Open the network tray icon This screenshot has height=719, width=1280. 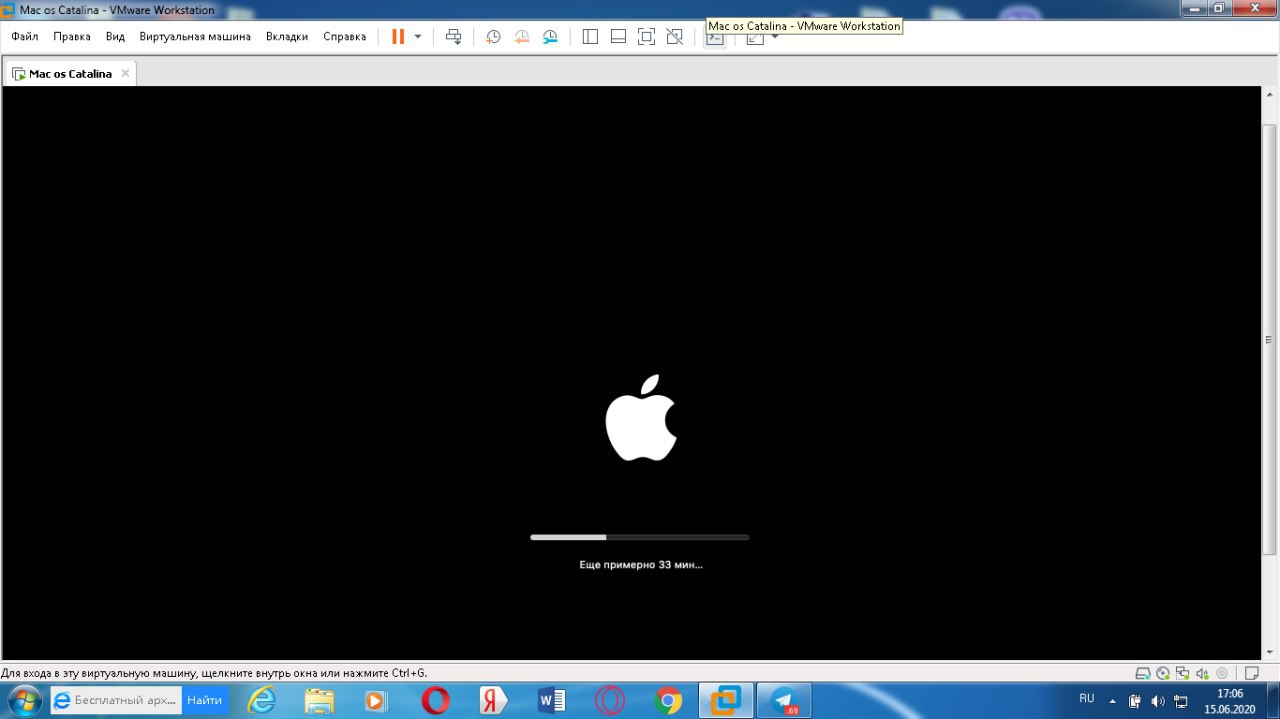[1181, 700]
